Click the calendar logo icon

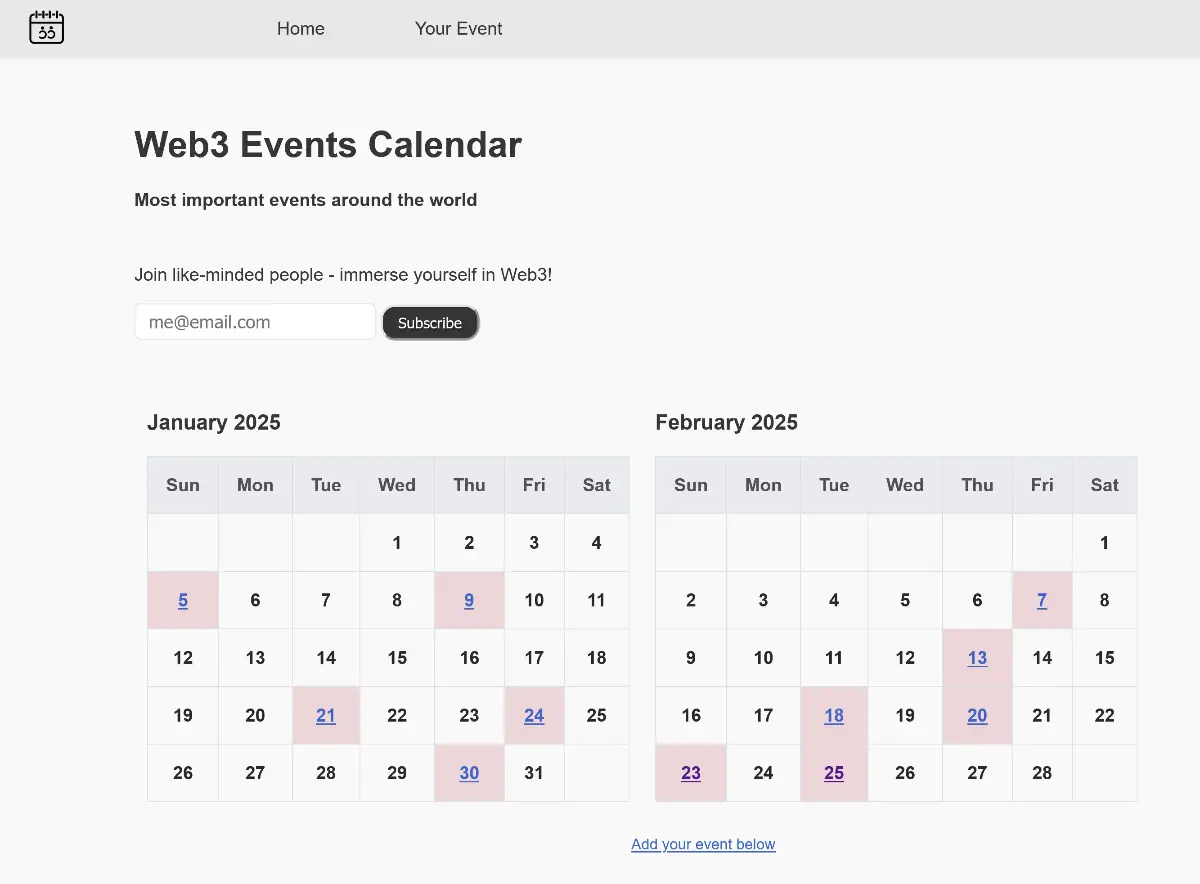coord(46,28)
